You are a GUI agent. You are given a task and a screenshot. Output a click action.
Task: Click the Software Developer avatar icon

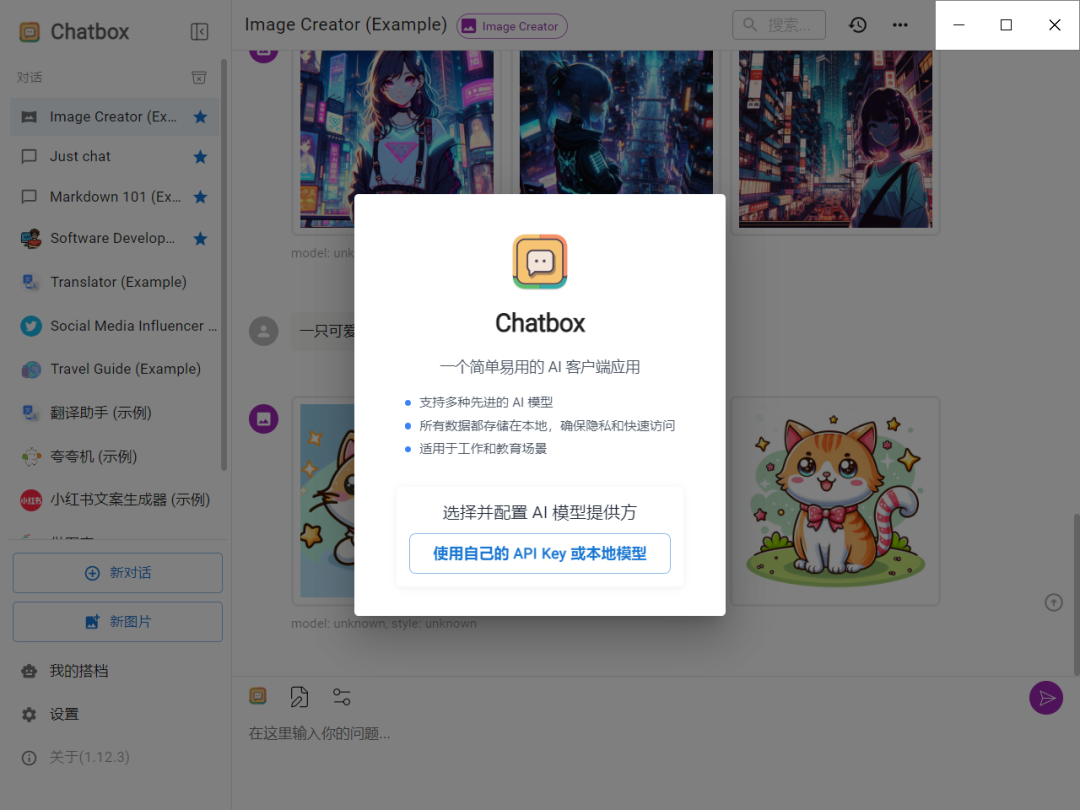[x=30, y=238]
